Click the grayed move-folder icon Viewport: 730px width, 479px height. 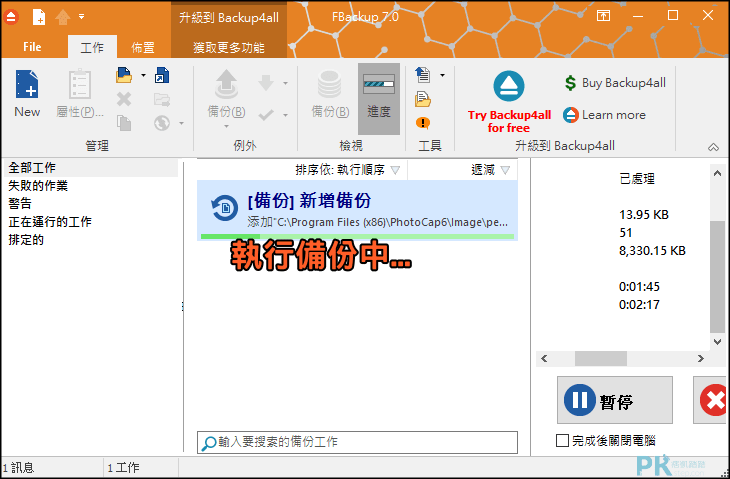(x=162, y=99)
